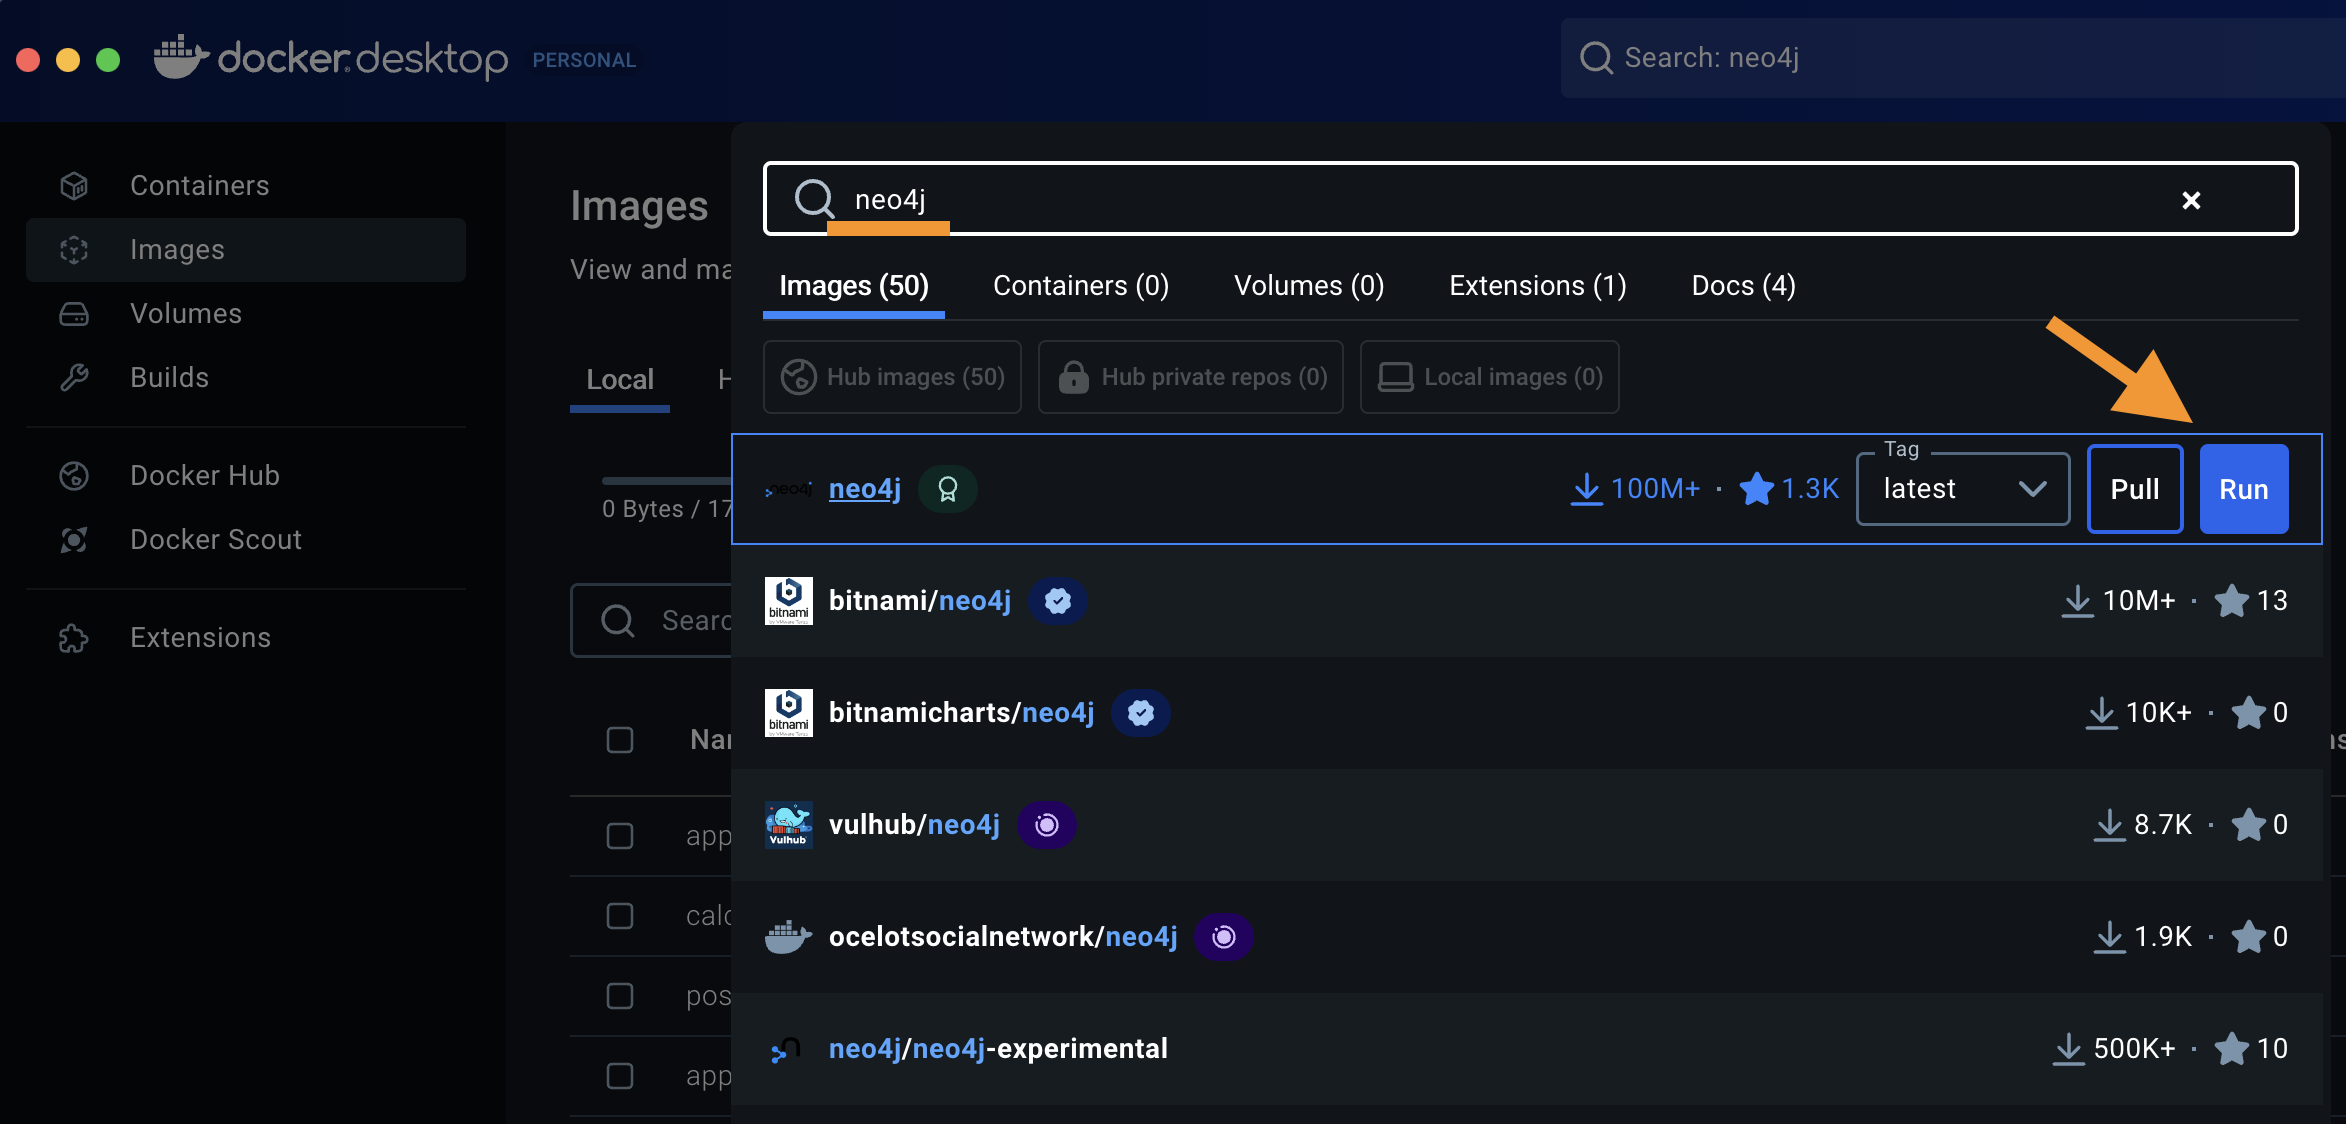Select the Images sidebar icon
Viewport: 2346px width, 1124px height.
coord(74,249)
